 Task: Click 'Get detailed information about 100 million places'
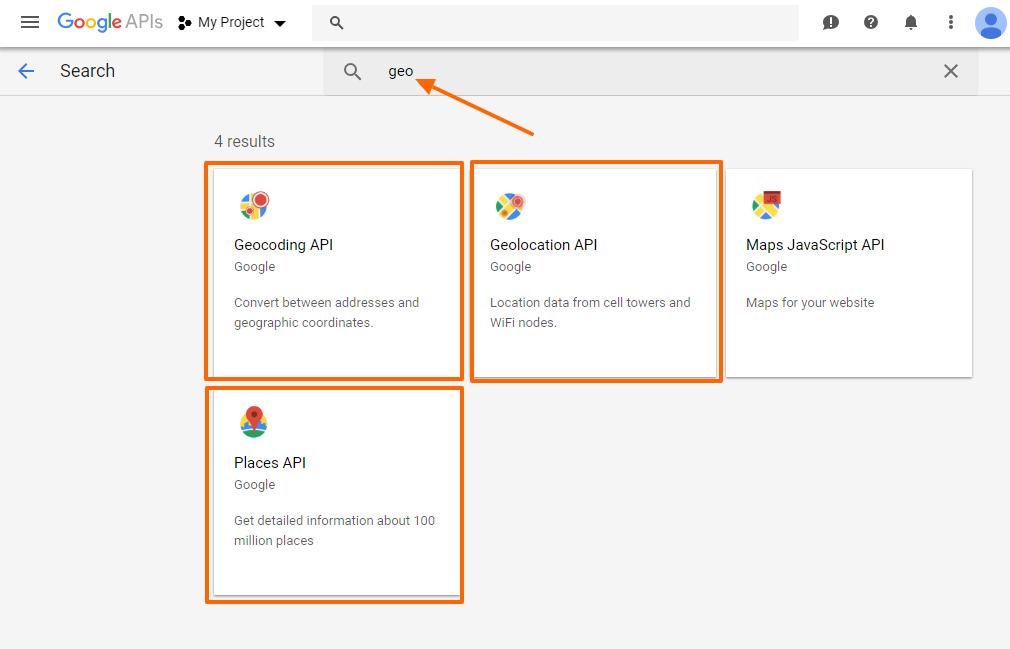coord(334,531)
